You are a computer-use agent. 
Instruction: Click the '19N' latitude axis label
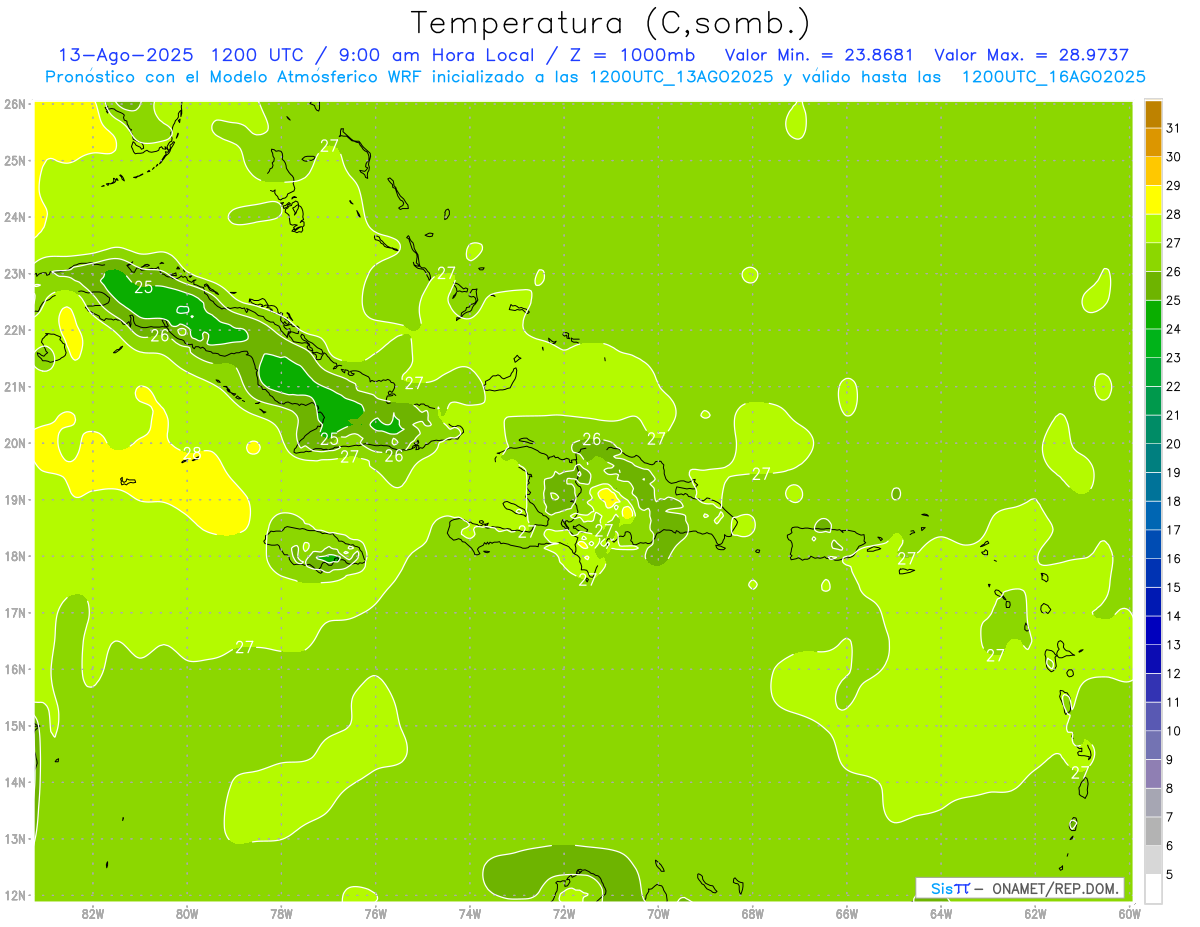14,499
